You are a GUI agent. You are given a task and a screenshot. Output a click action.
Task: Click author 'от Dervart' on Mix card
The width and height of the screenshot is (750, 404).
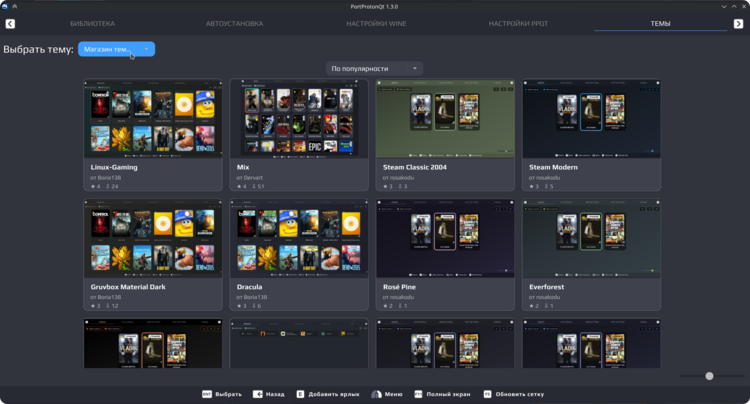click(249, 177)
